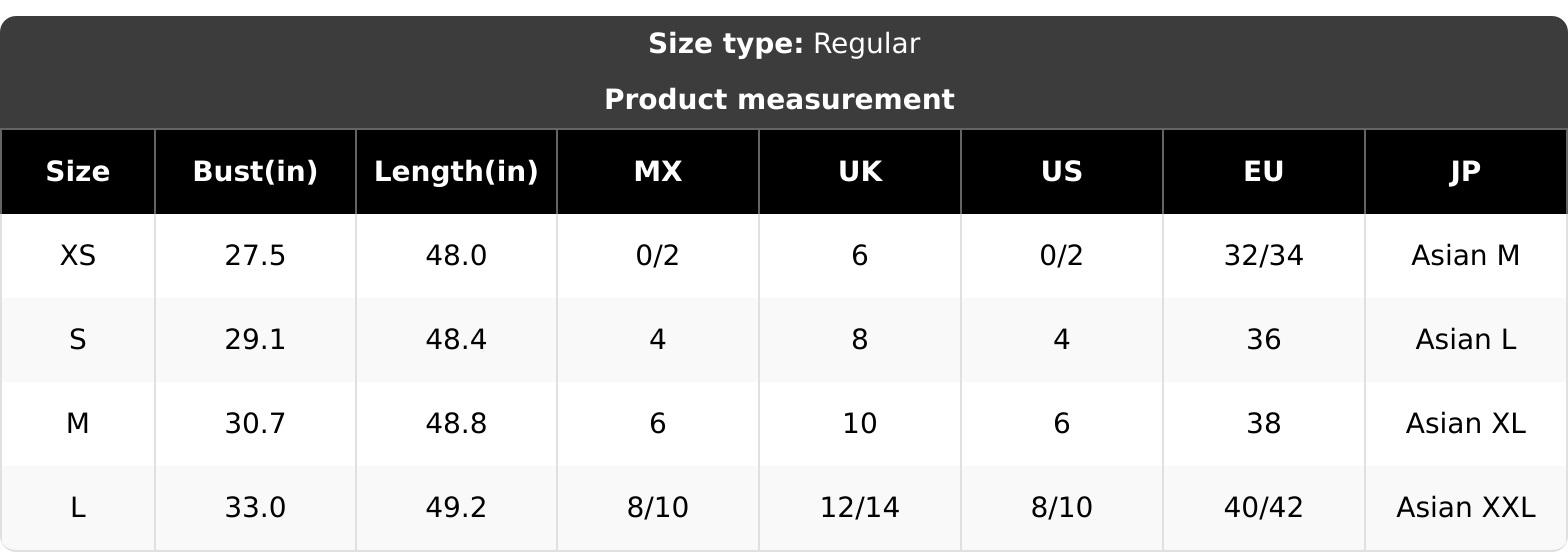The width and height of the screenshot is (1568, 552).
Task: Click the 32/34 EU size cell
Action: (1264, 256)
